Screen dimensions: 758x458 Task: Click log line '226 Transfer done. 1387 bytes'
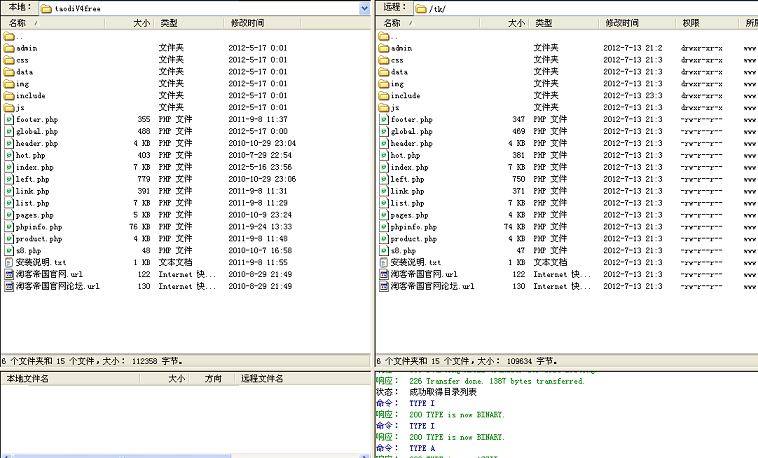click(x=497, y=381)
